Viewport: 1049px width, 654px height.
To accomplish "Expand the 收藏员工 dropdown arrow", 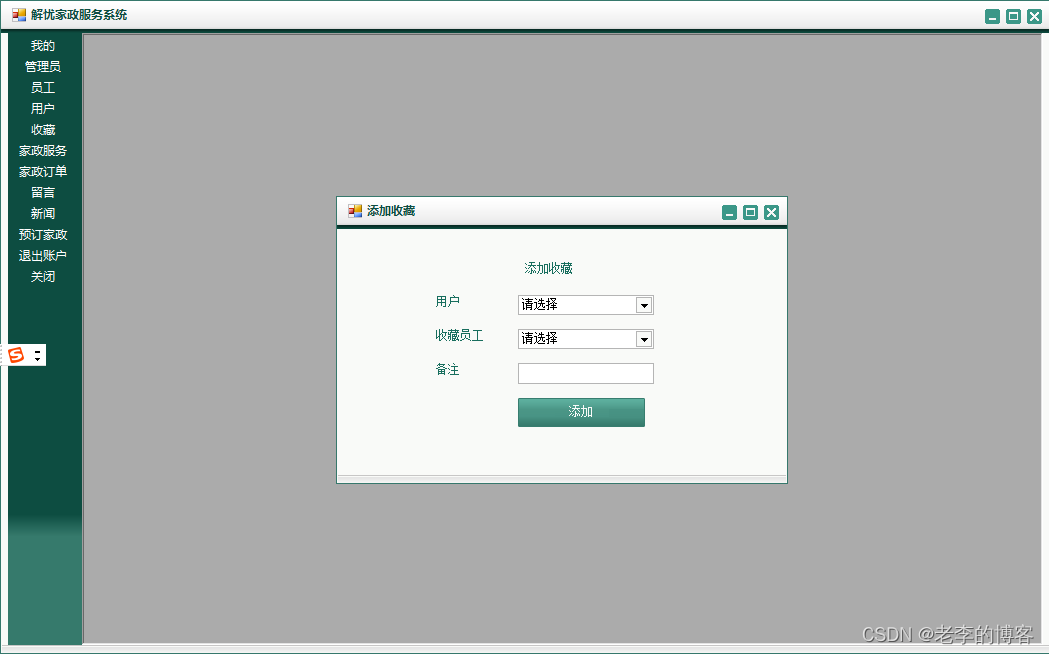I will point(644,340).
